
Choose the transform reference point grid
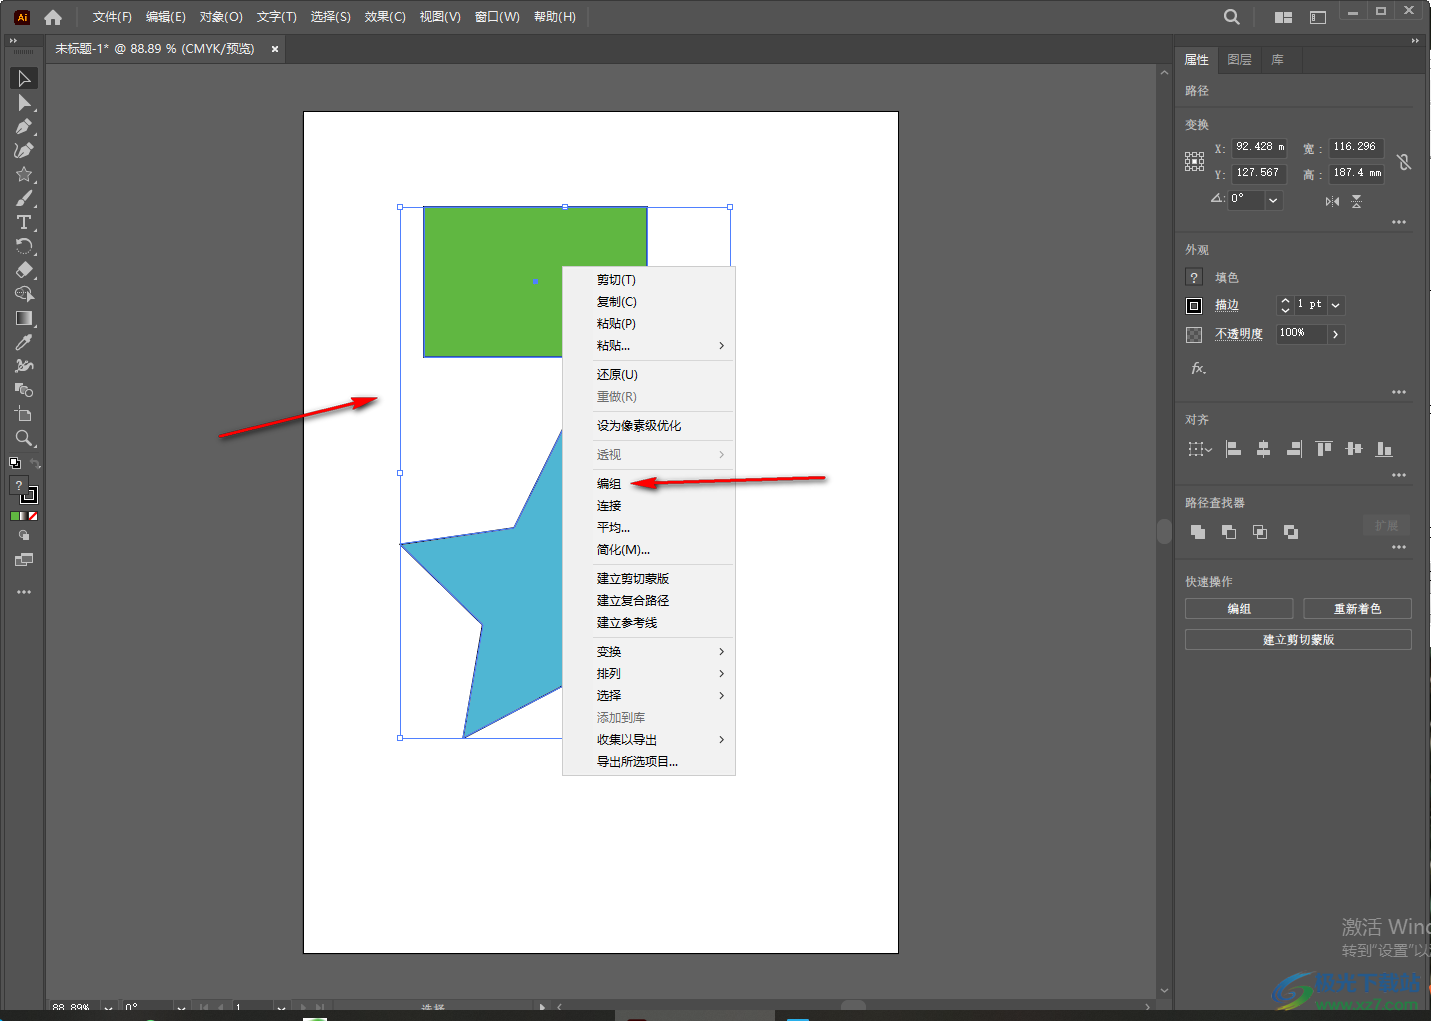point(1194,161)
